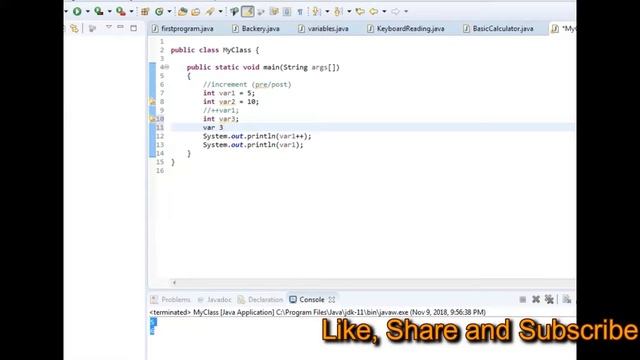Viewport: 640px width, 360px height.
Task: Click the Previous Annotation icon
Action: pyautogui.click(x=338, y=11)
